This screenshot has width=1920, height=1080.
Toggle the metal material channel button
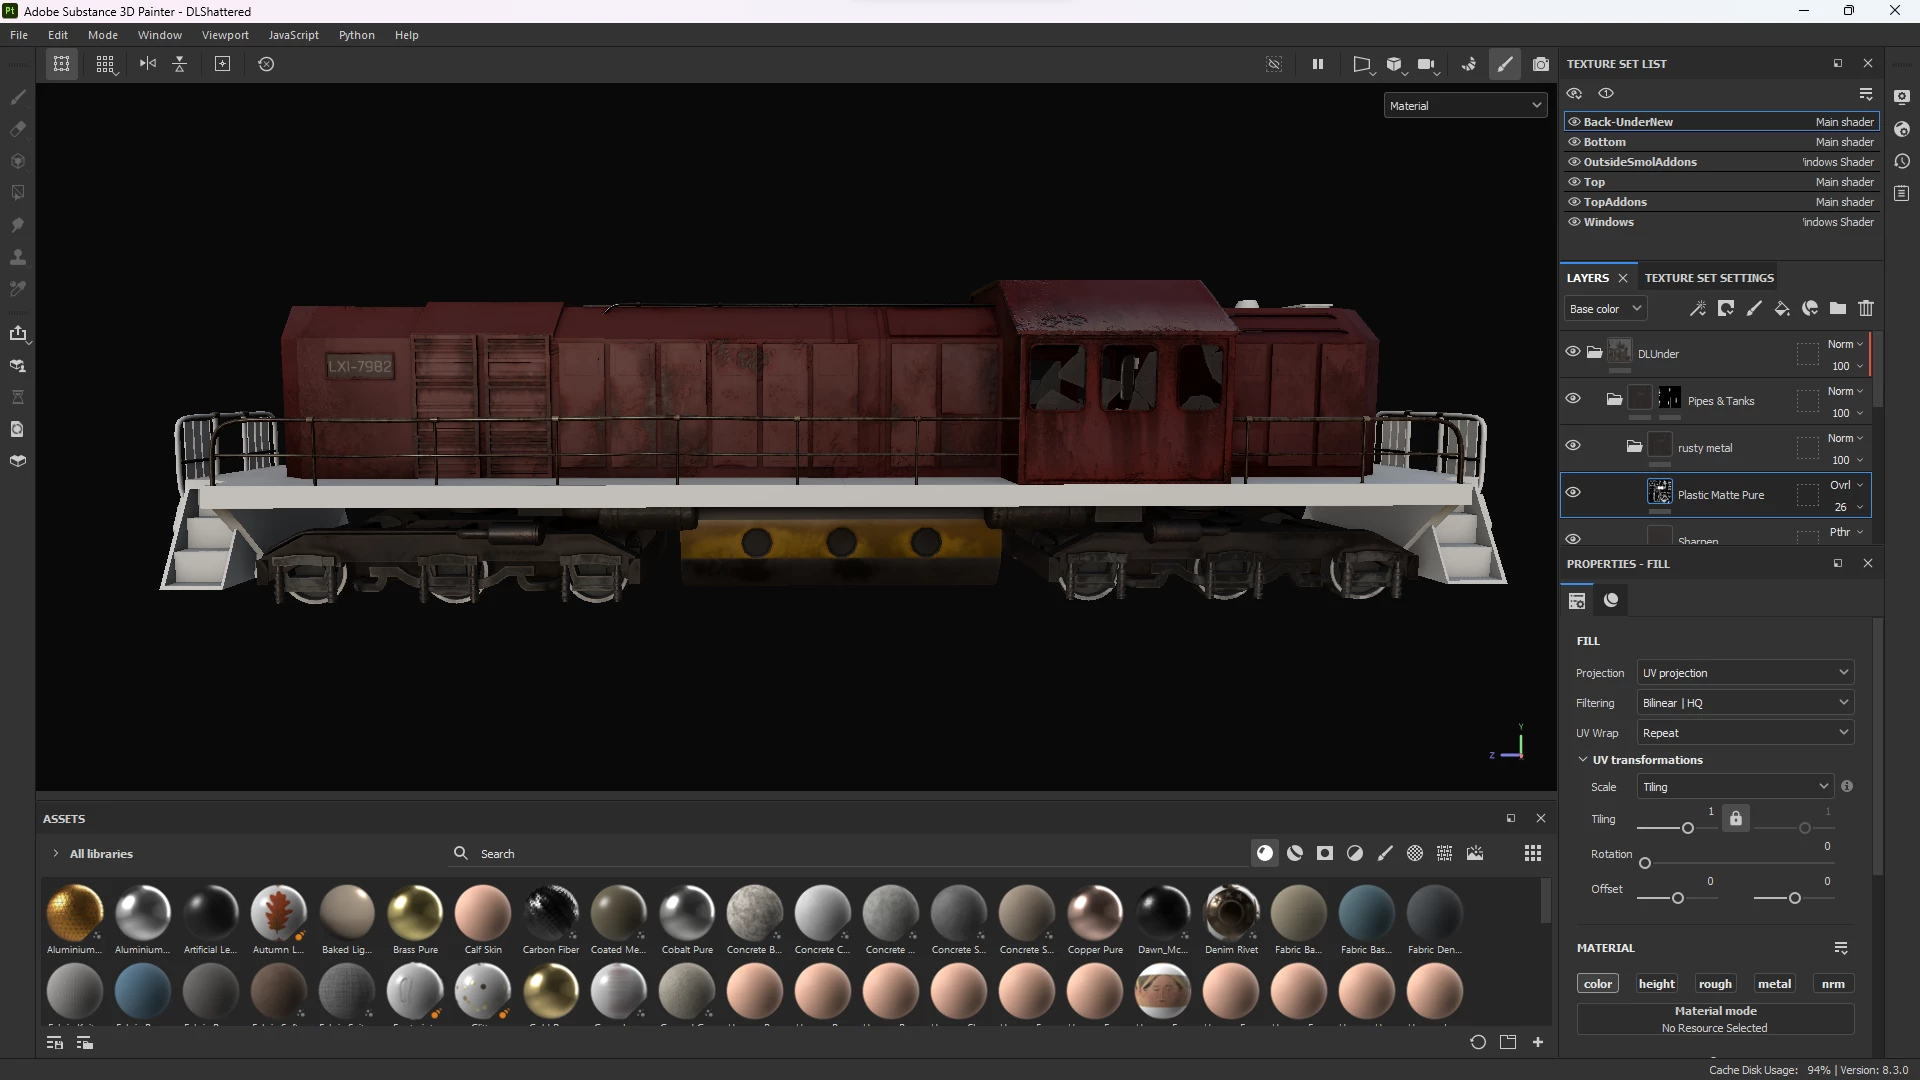pyautogui.click(x=1774, y=984)
